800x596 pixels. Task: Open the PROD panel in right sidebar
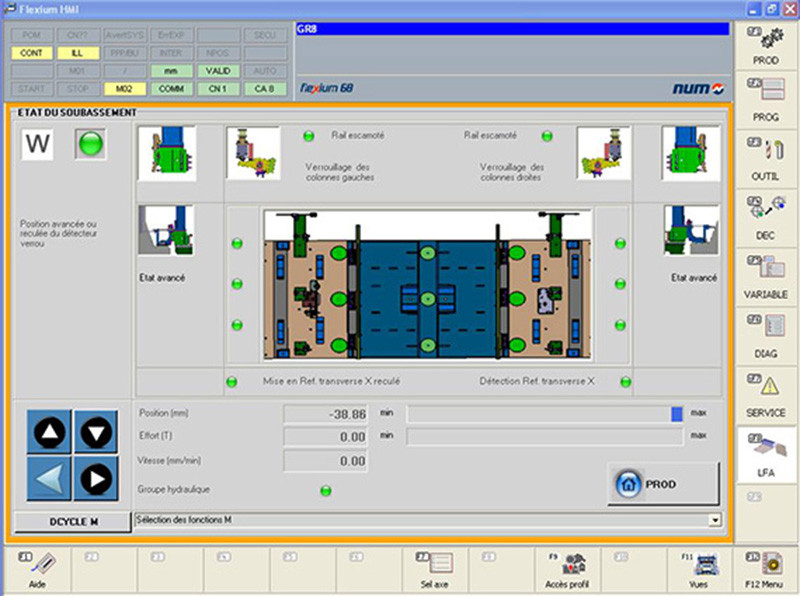pyautogui.click(x=766, y=45)
